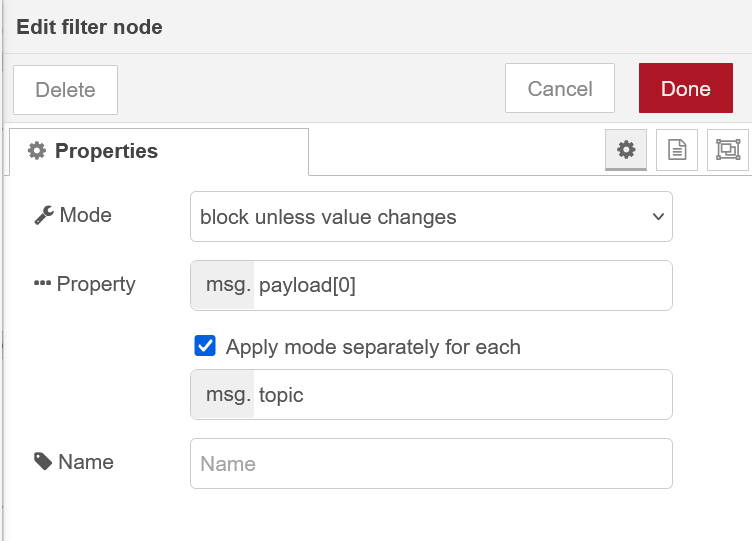Focus the Name input field
The height and width of the screenshot is (541, 752).
(x=430, y=464)
